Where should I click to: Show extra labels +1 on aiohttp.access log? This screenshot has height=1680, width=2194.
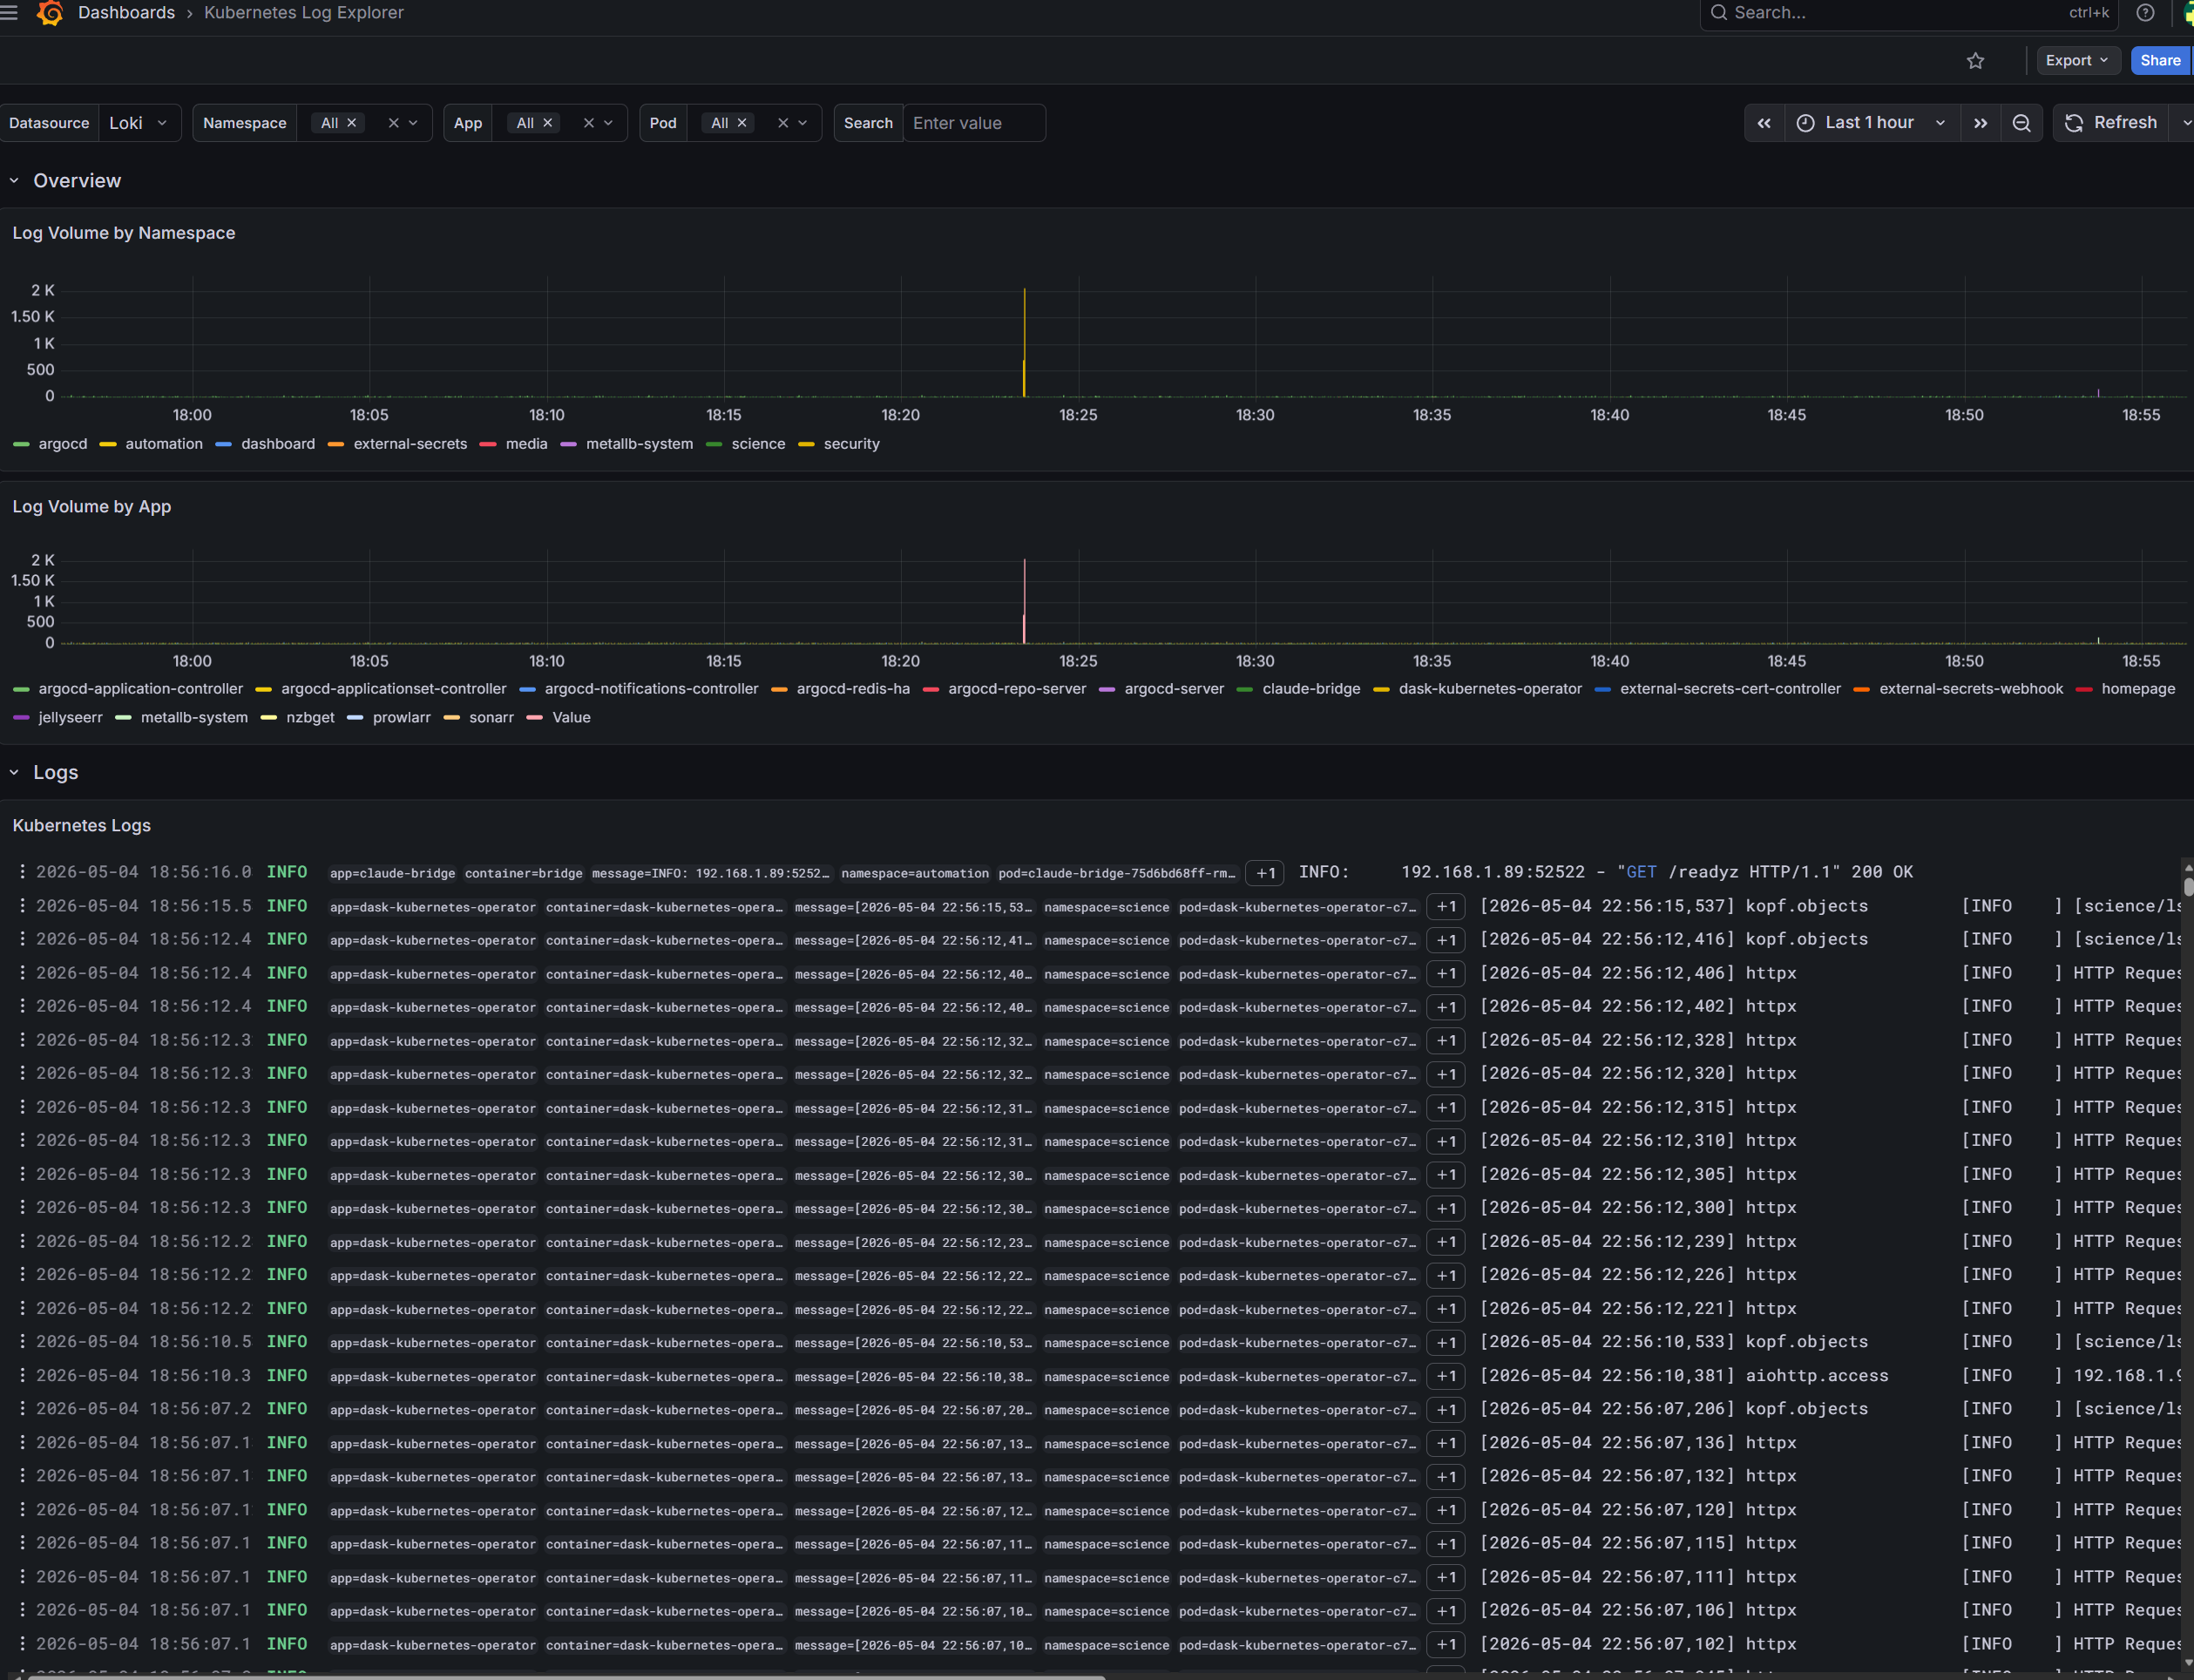coord(1446,1377)
